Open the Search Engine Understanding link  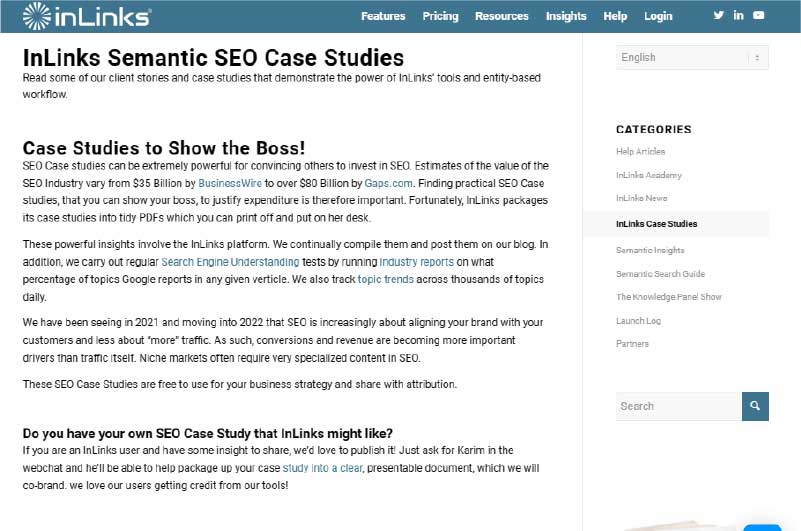pos(230,262)
